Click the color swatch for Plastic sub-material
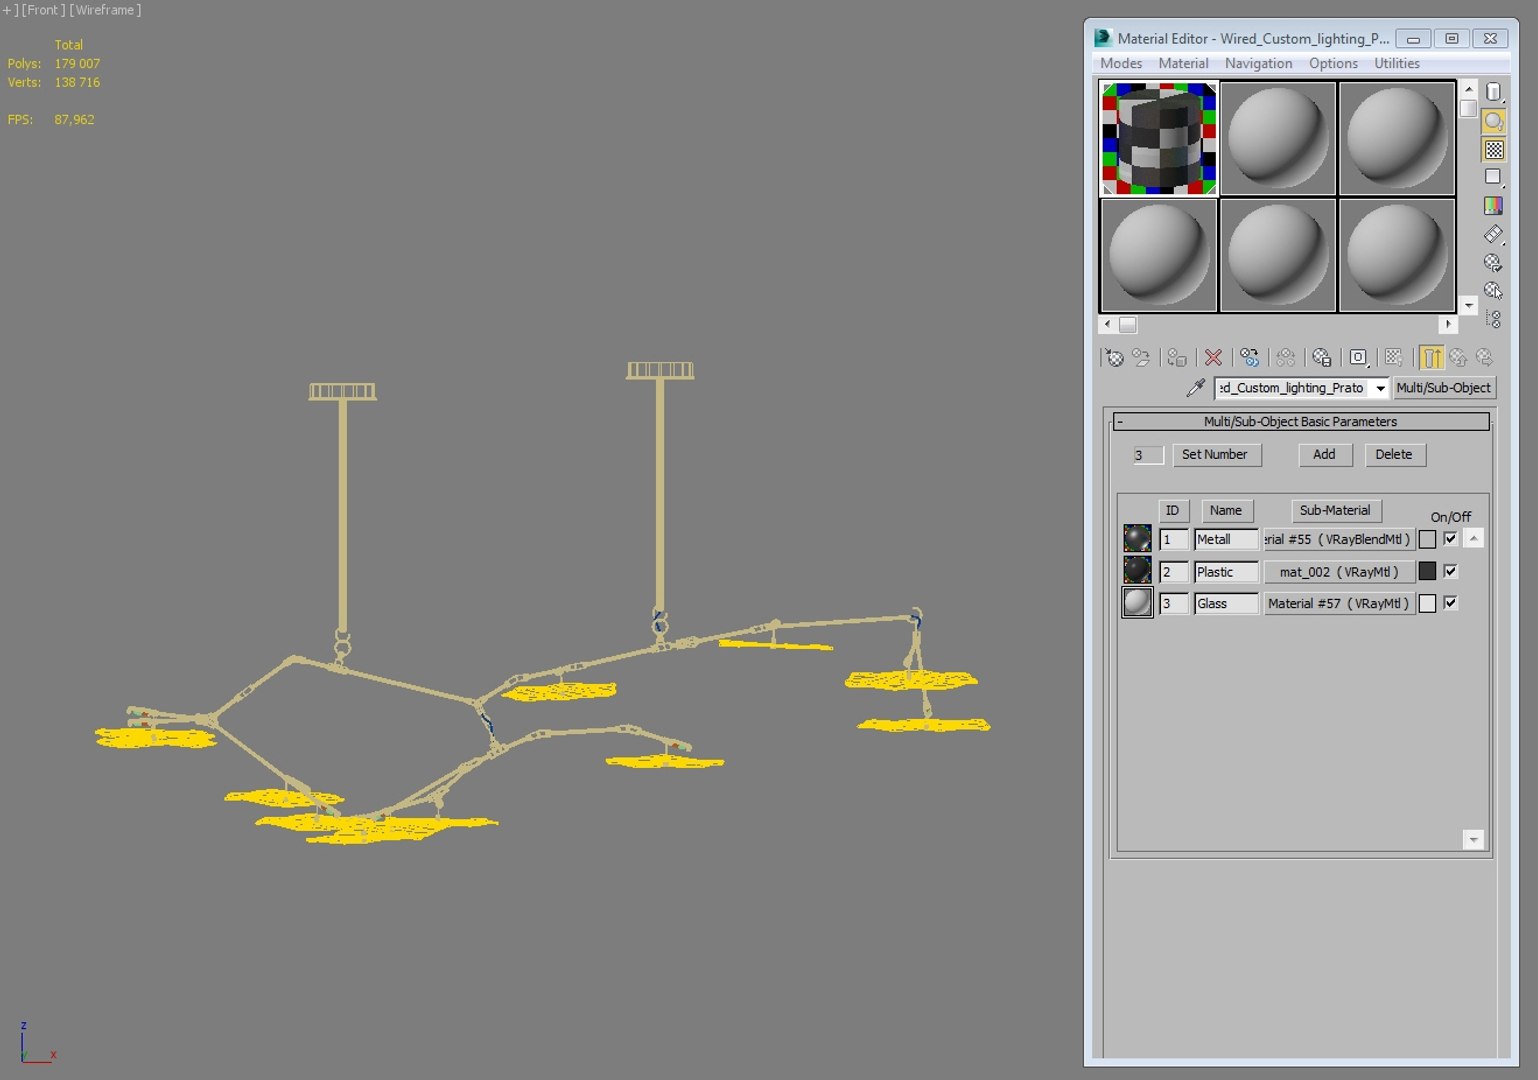1538x1080 pixels. coord(1427,571)
